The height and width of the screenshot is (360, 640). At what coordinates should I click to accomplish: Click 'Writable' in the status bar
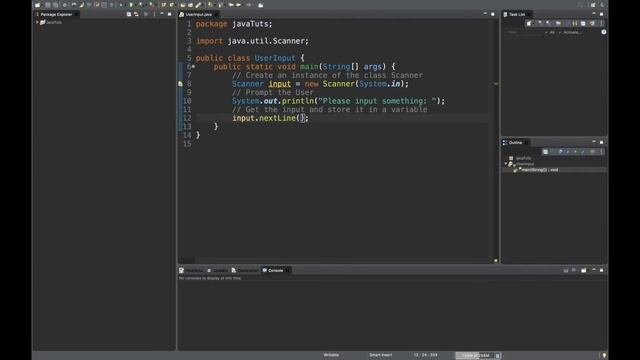[331, 355]
